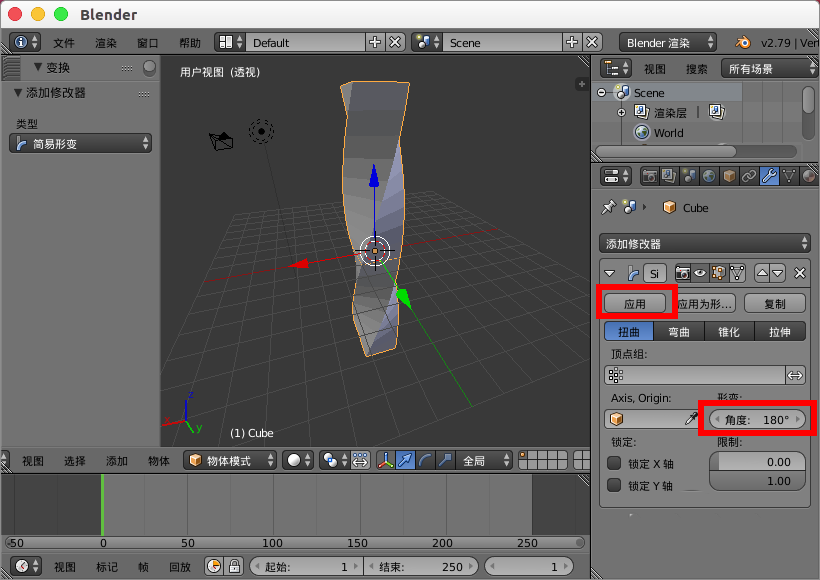Open the Render properties tab (camera icon)
The height and width of the screenshot is (580, 820).
tap(651, 176)
